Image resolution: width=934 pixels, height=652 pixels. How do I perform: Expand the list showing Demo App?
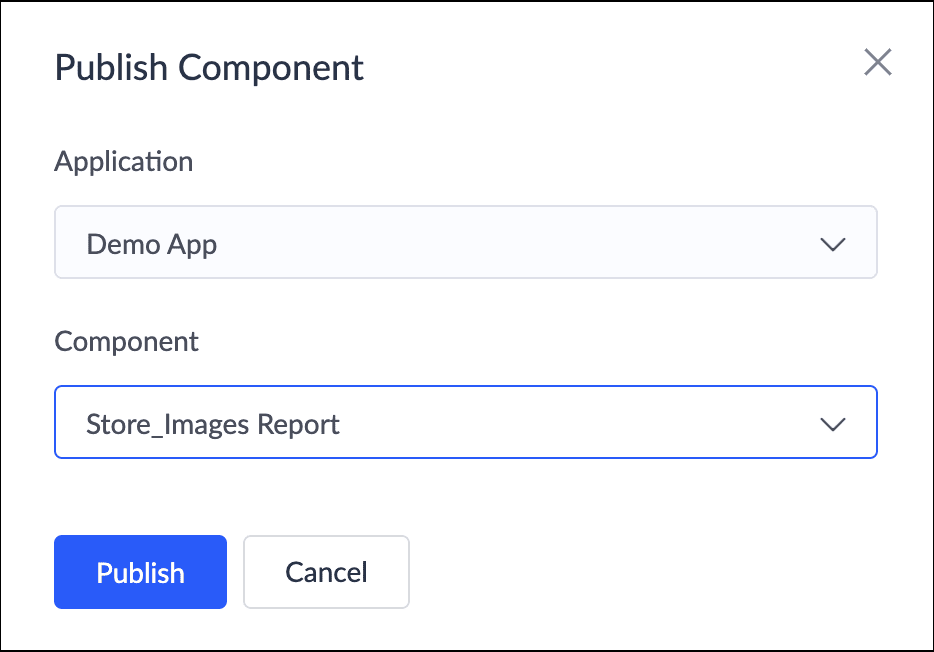pyautogui.click(x=465, y=242)
